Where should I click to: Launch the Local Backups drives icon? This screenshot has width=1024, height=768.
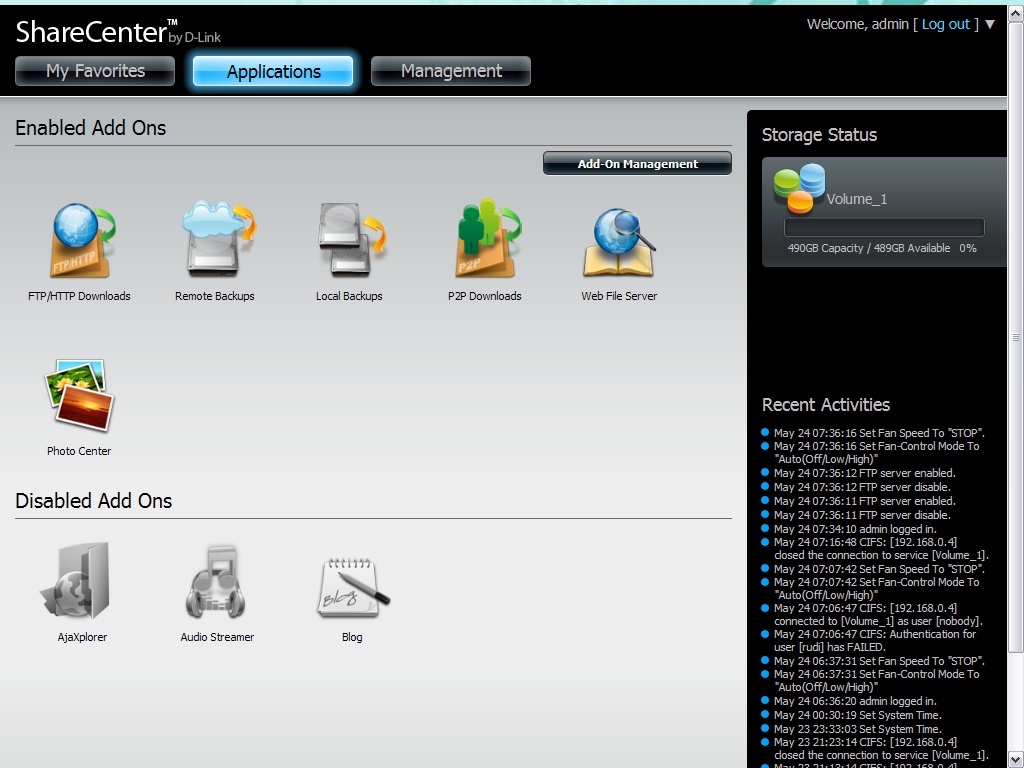tap(352, 239)
